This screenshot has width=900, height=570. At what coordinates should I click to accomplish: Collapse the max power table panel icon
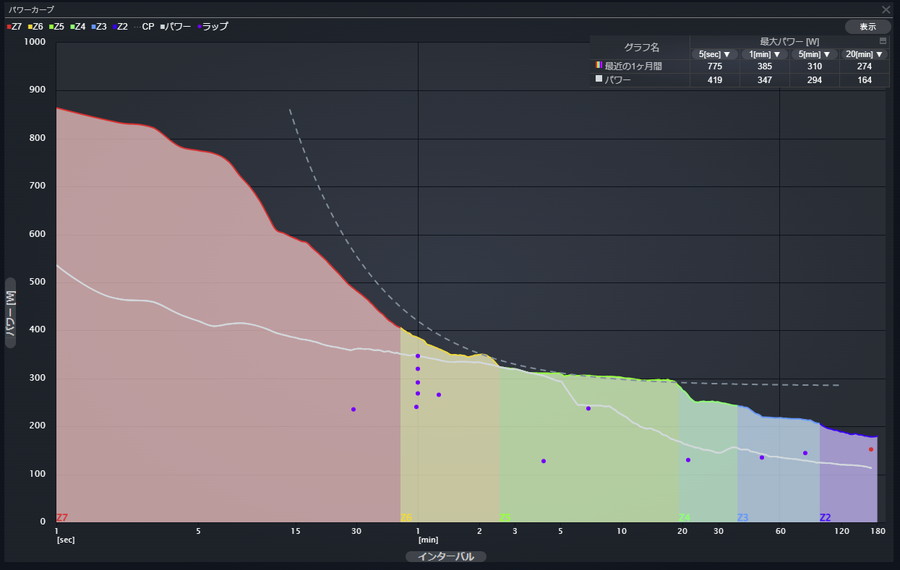pos(883,41)
